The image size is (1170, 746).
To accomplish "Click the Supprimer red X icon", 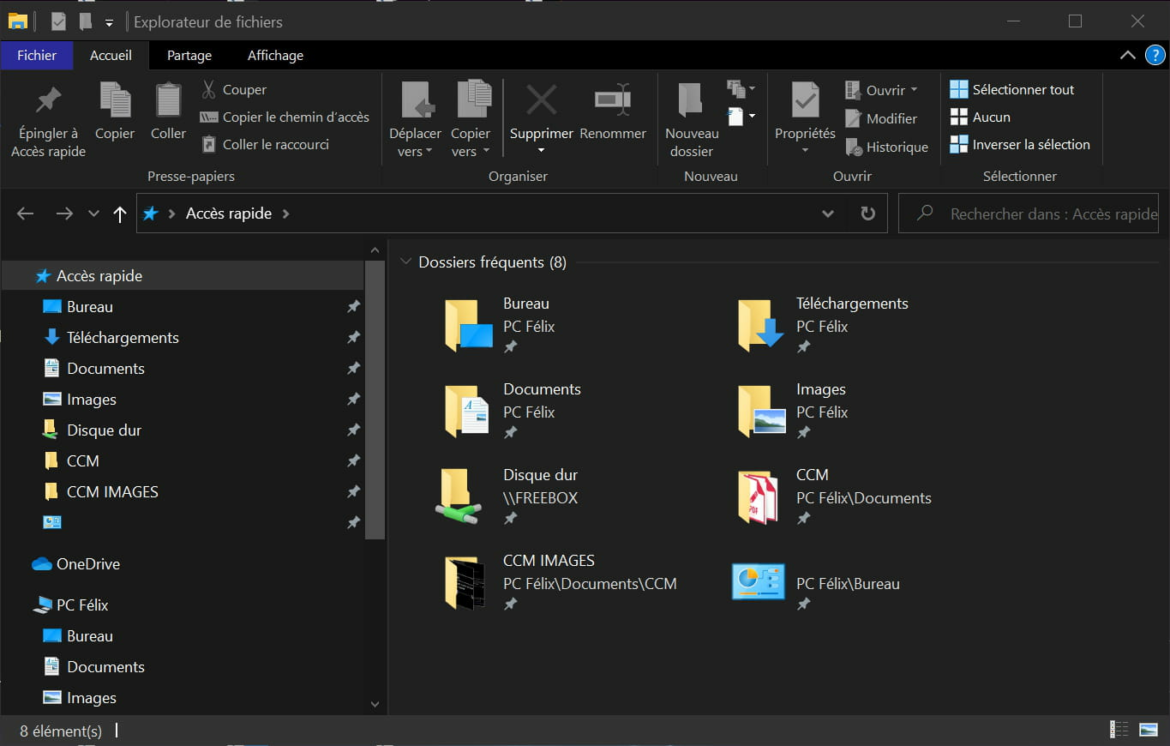I will tap(541, 101).
